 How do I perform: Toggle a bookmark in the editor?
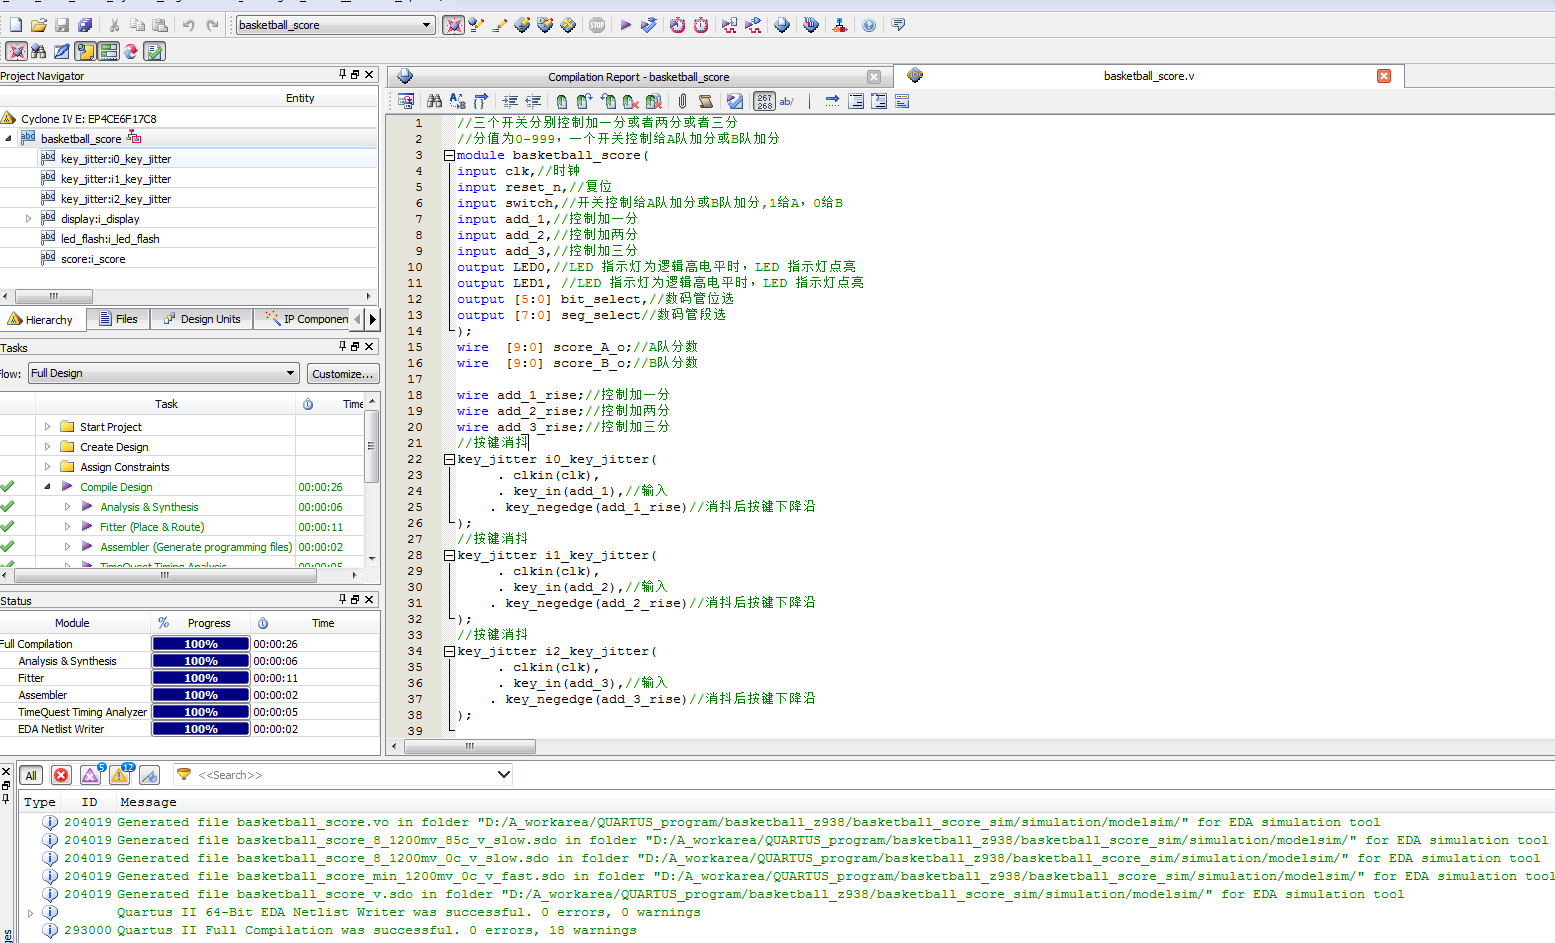pos(562,101)
